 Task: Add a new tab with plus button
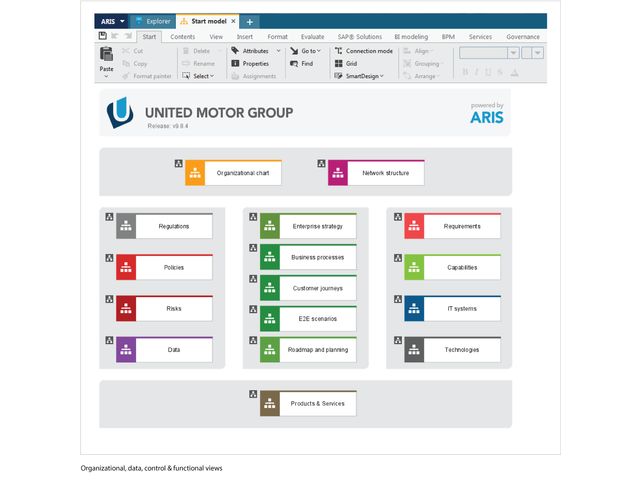[250, 21]
